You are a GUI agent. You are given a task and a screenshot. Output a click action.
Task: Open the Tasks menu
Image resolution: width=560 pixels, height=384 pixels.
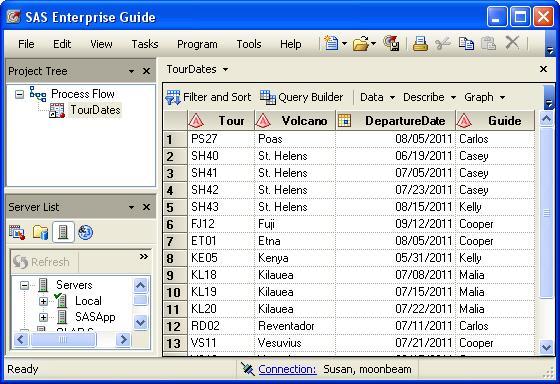[145, 44]
